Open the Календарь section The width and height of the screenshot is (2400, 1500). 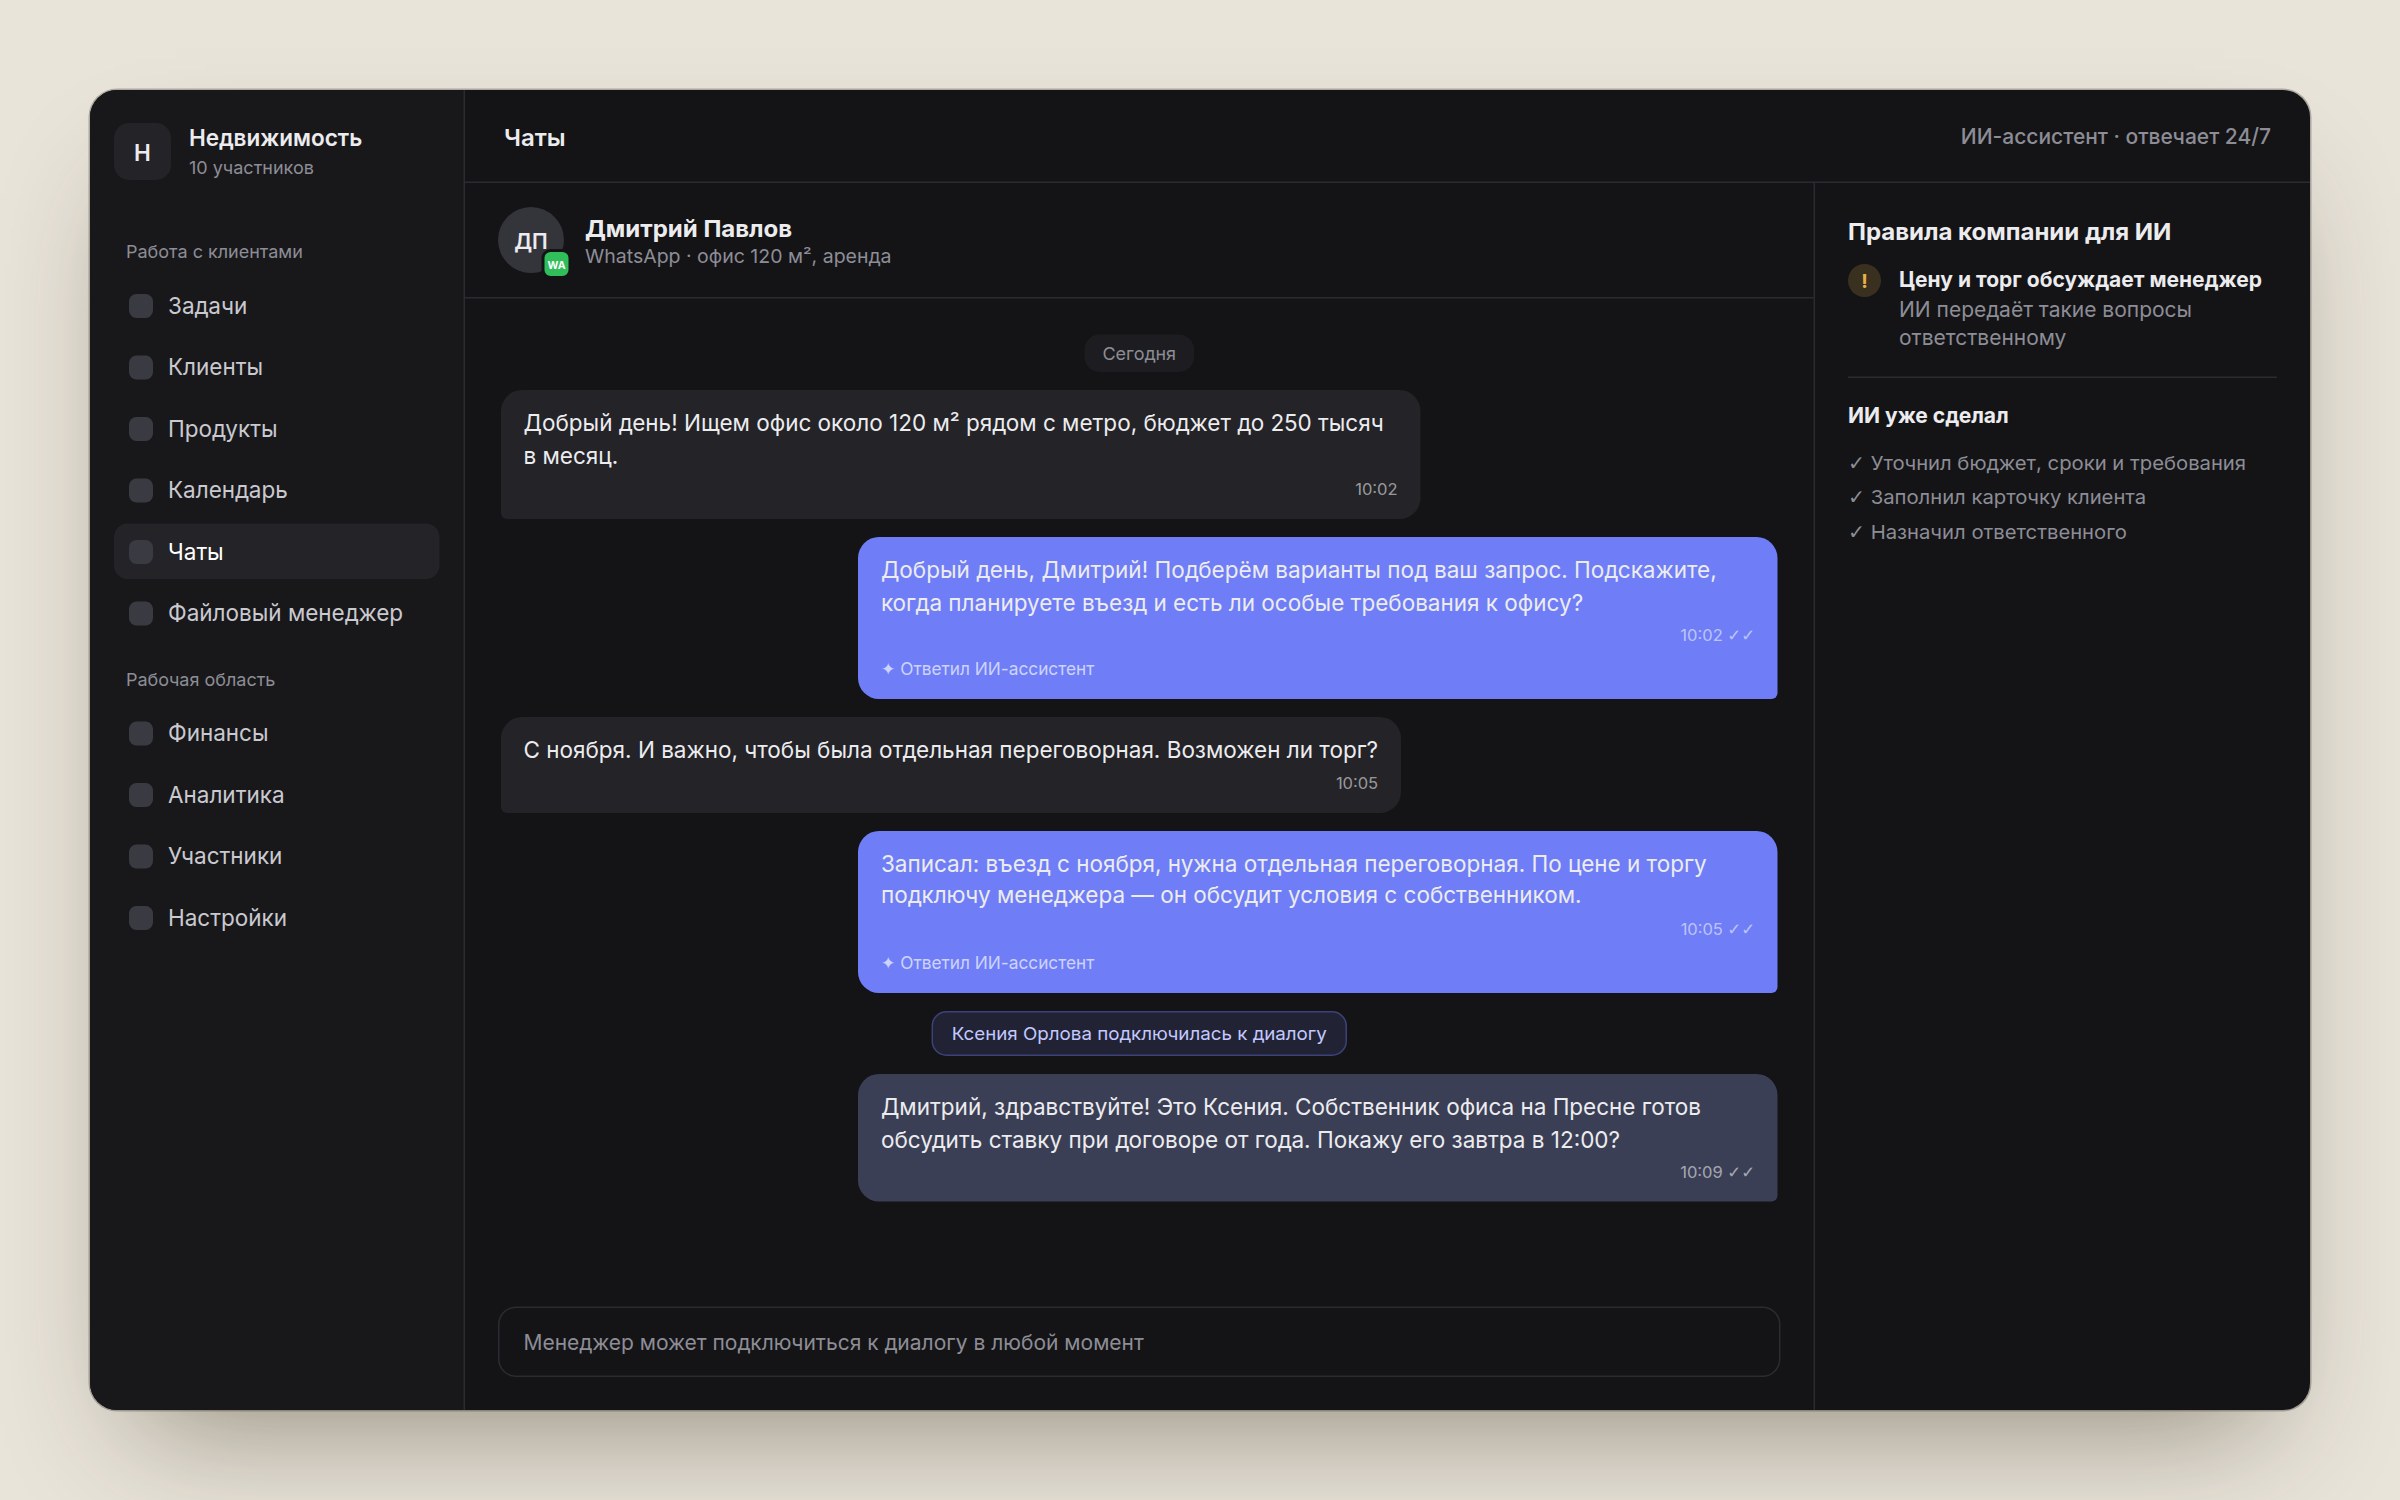277,490
